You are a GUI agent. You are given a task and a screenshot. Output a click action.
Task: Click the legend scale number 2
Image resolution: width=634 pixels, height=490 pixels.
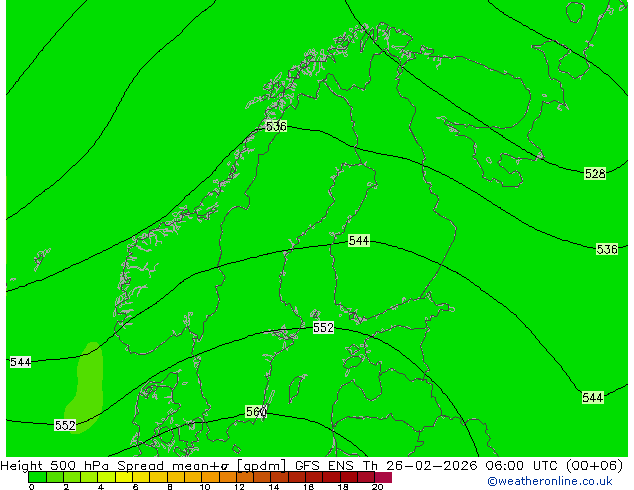(66, 487)
